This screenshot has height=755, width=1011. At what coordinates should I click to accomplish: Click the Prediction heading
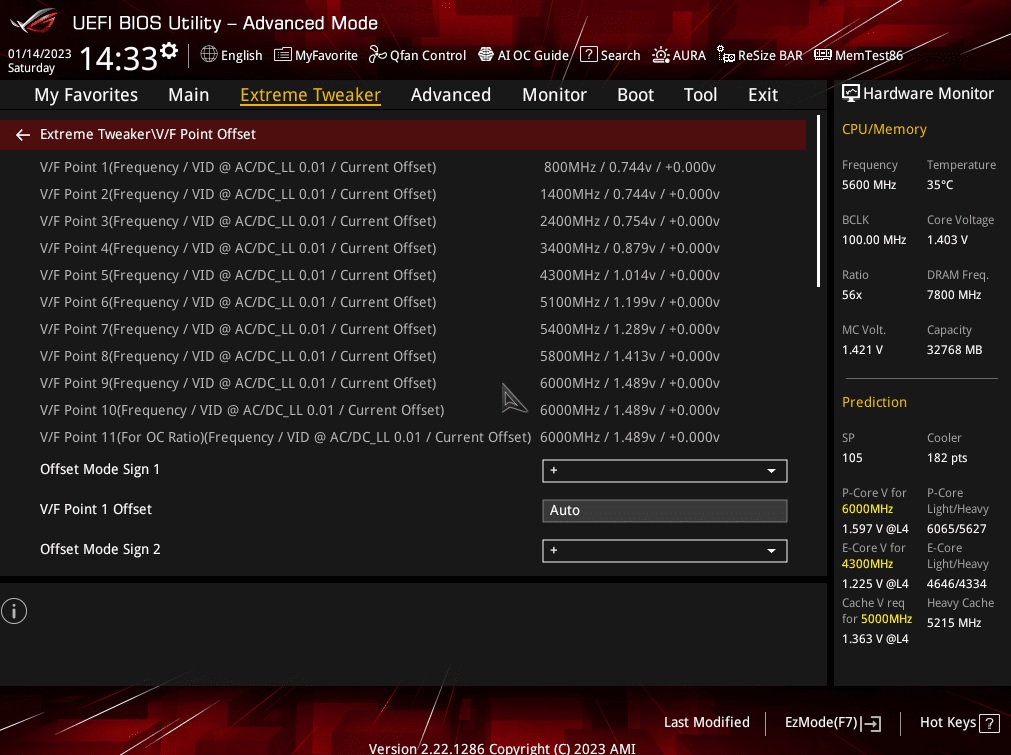[874, 402]
